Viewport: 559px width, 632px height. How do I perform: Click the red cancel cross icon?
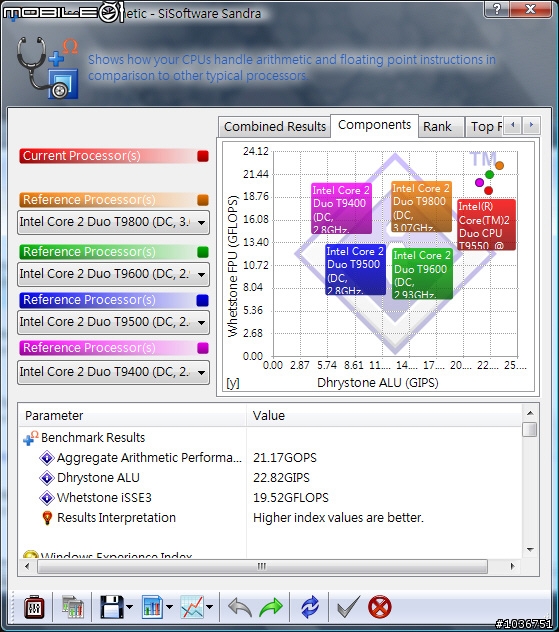click(x=380, y=607)
